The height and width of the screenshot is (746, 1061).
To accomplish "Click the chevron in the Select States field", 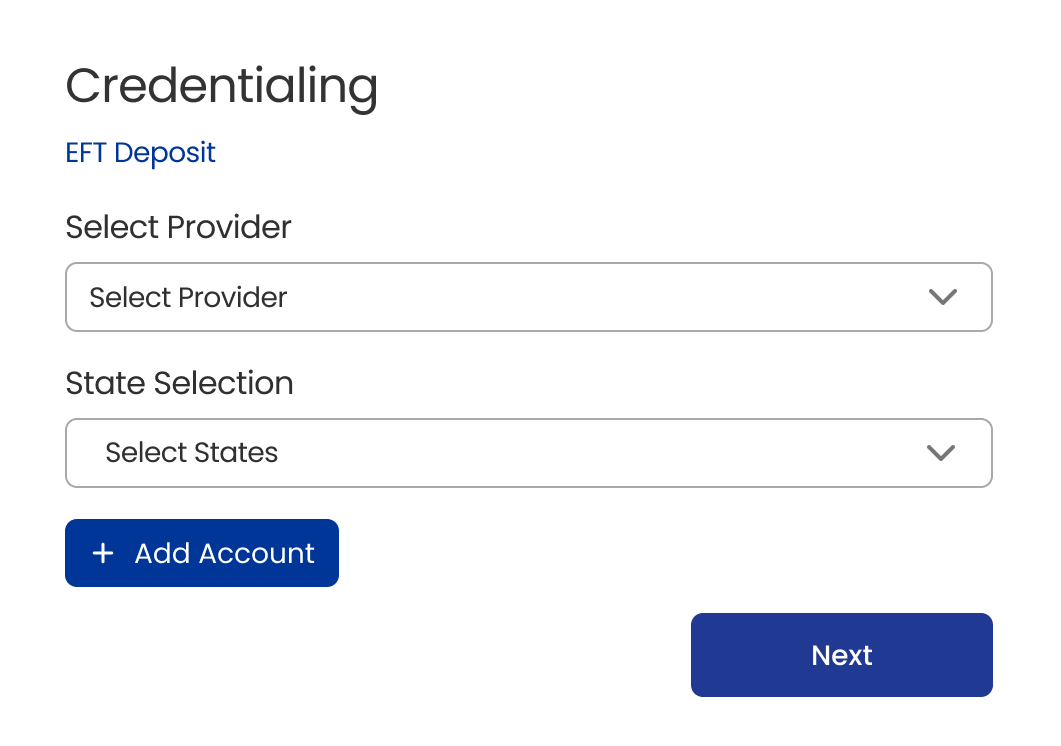I will click(x=941, y=452).
